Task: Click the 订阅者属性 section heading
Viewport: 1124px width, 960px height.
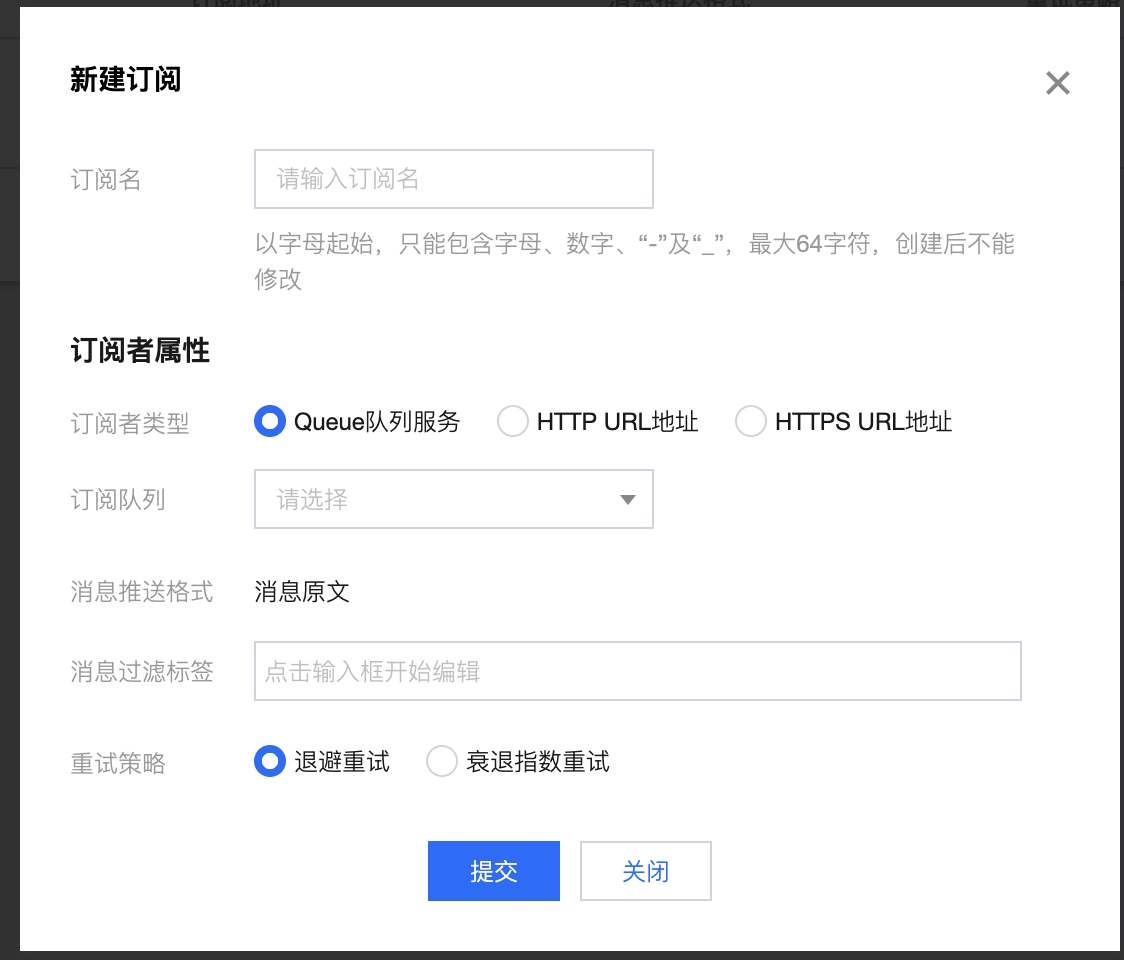Action: (140, 351)
